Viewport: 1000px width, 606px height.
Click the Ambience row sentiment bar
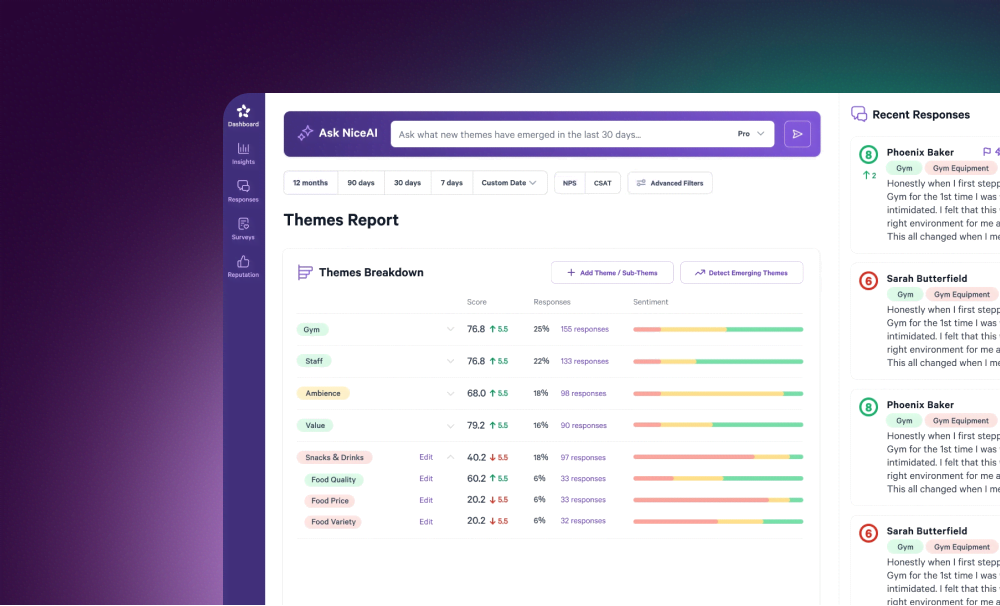718,394
